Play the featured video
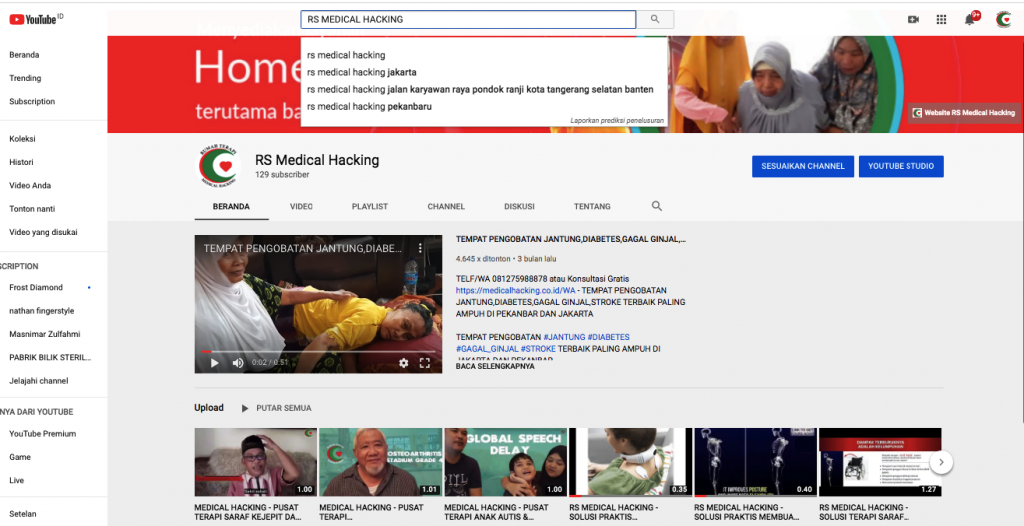1024x526 pixels. coord(214,363)
